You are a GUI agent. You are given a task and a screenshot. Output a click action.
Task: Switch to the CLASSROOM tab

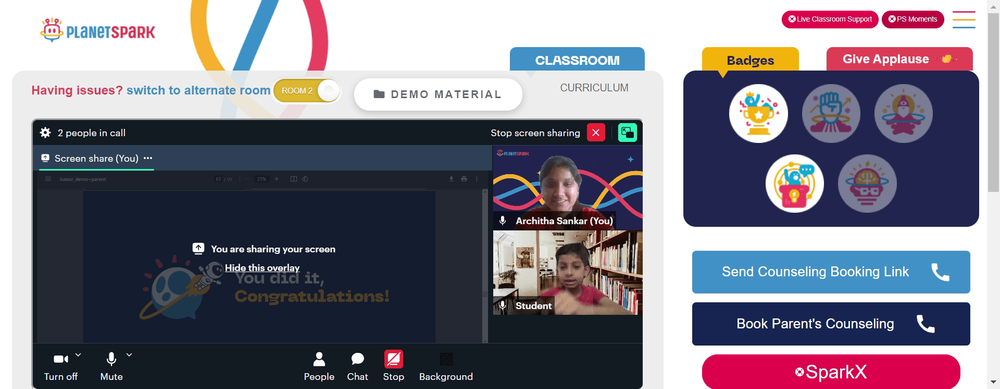coord(577,60)
